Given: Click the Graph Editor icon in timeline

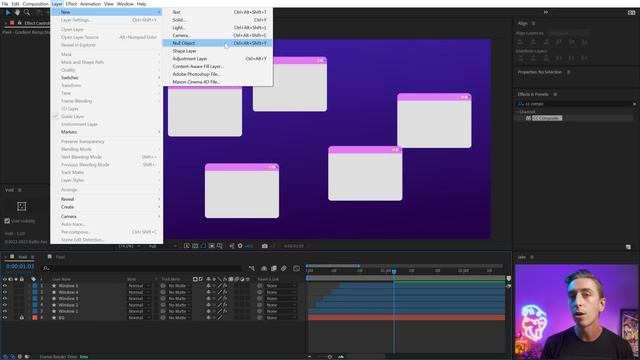Looking at the screenshot, I should click(x=297, y=268).
